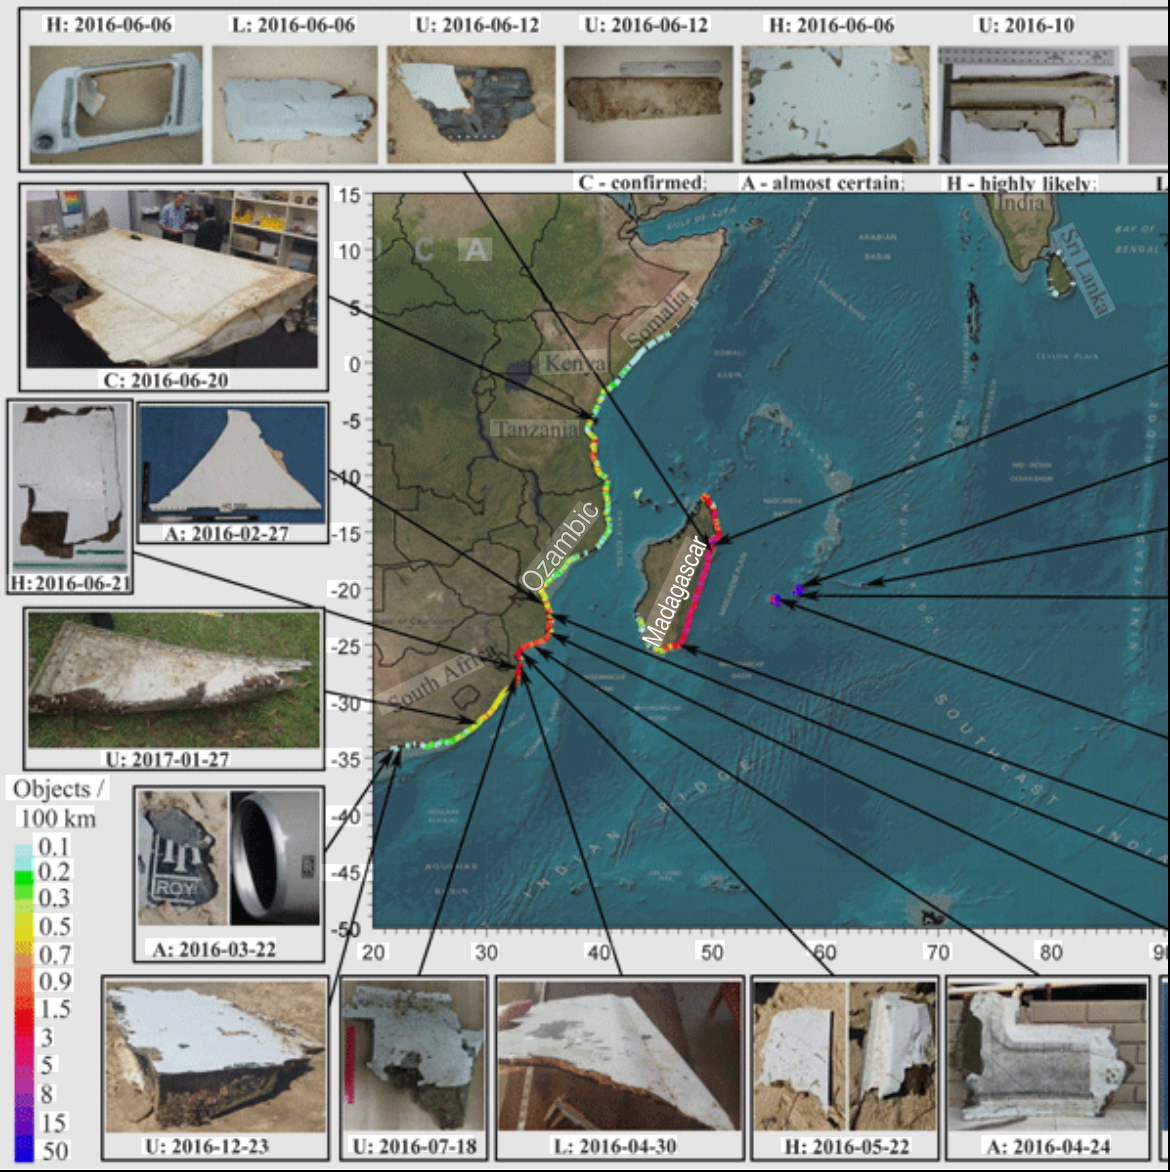Screen dimensions: 1170x1172
Task: Open the Rolls-Royce engine cowling photo A: 2016-03-22
Action: [x=229, y=858]
